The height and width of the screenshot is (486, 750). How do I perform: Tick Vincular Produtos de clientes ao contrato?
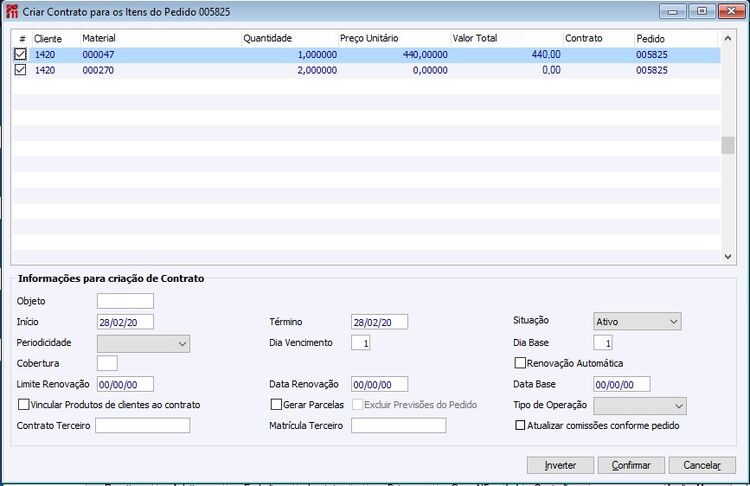pyautogui.click(x=23, y=404)
